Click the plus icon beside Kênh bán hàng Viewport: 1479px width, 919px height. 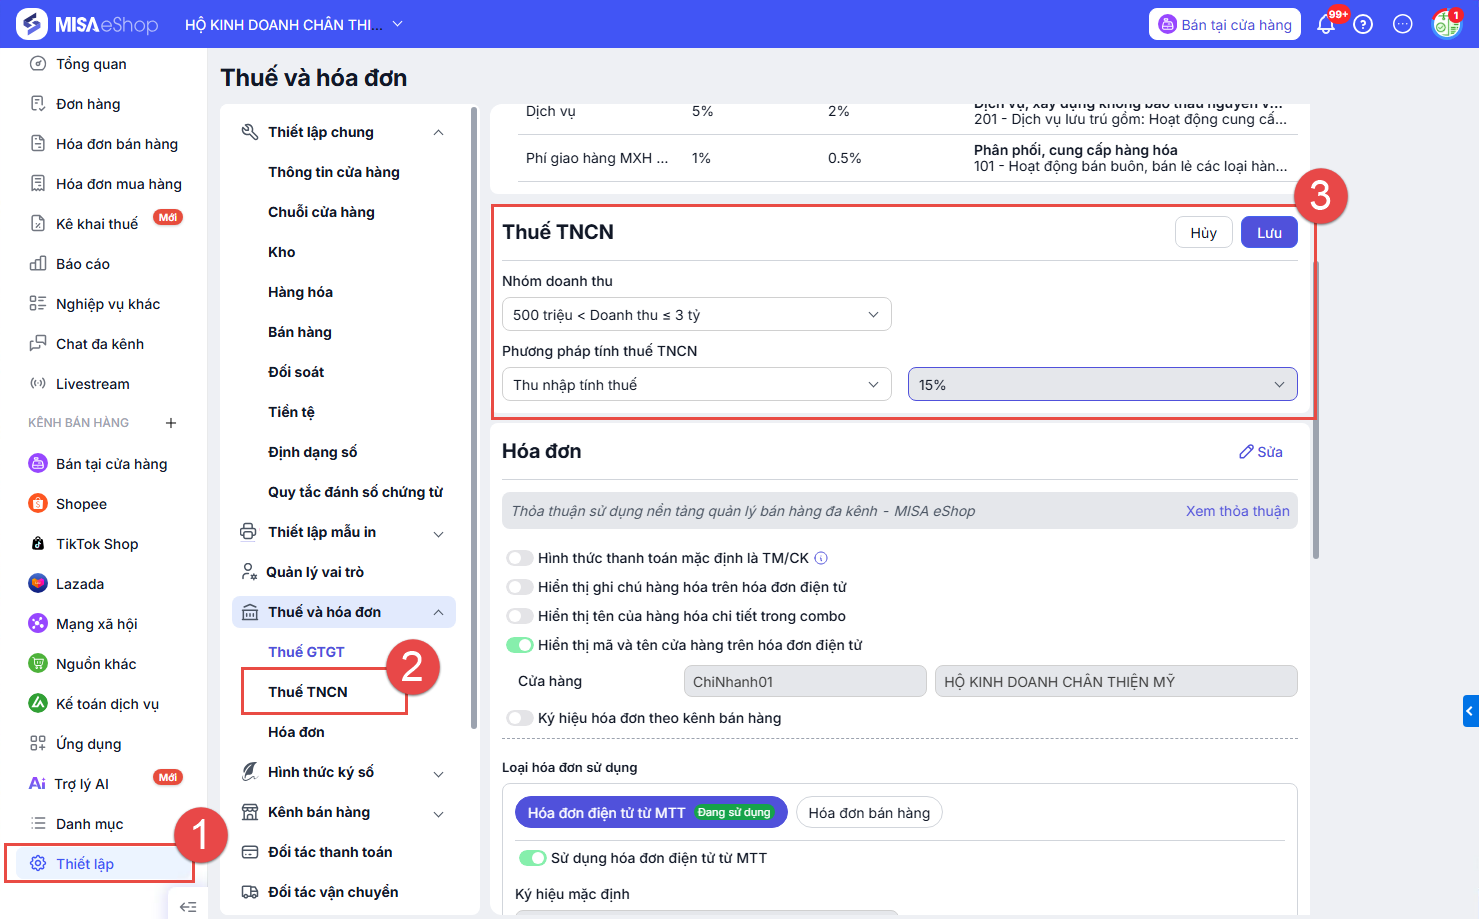point(171,423)
